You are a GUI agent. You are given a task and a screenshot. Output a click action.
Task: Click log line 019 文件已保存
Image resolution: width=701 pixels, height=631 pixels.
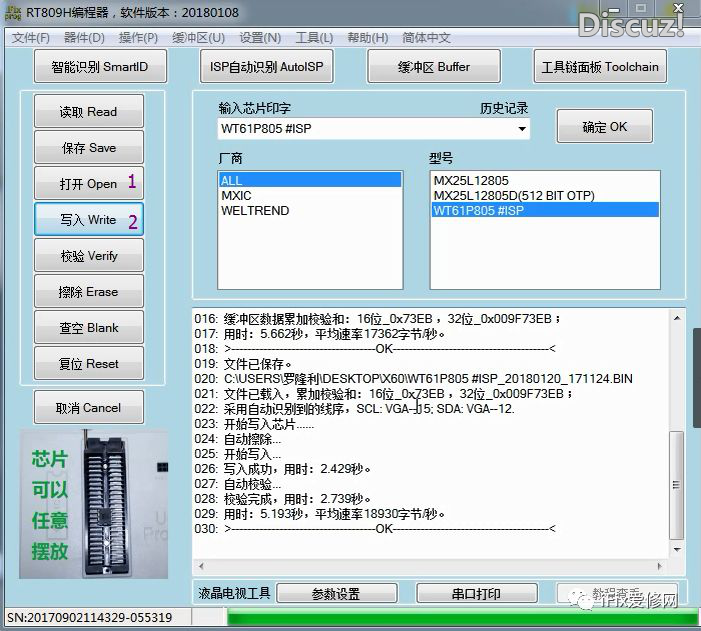tap(243, 364)
